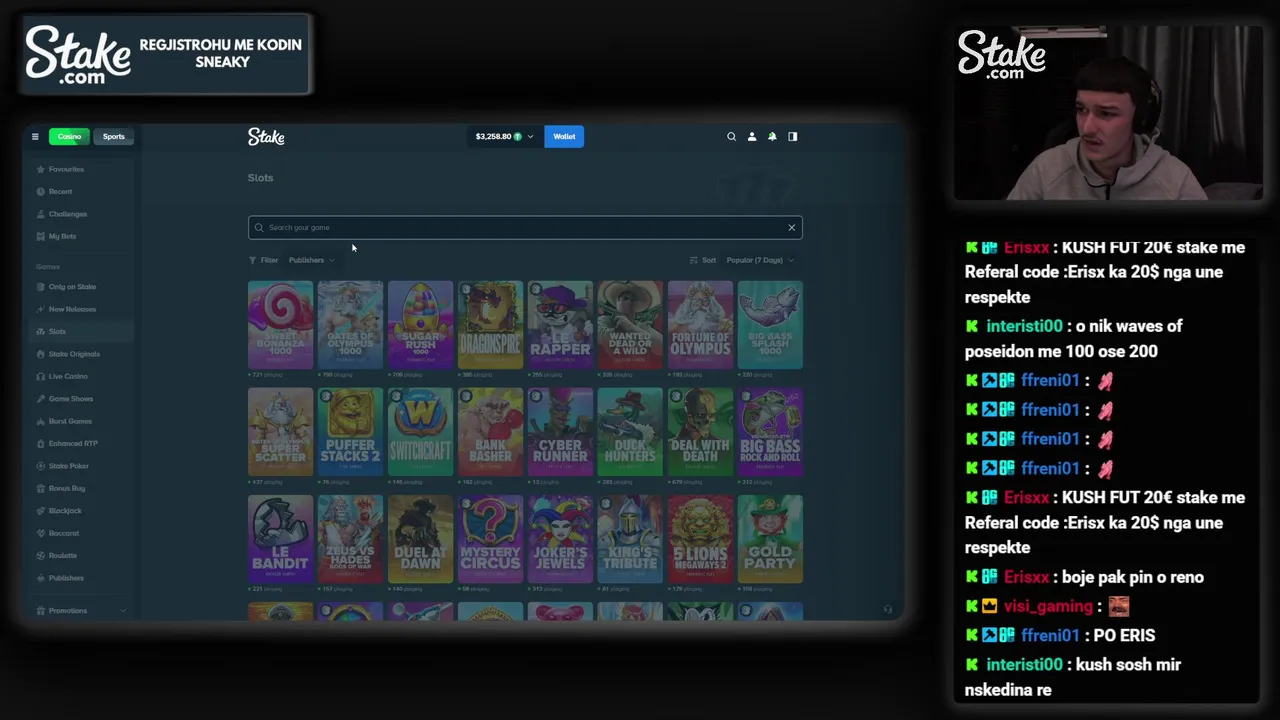Click the Stake Originals flame icon
The width and height of the screenshot is (1280, 720).
[x=40, y=354]
